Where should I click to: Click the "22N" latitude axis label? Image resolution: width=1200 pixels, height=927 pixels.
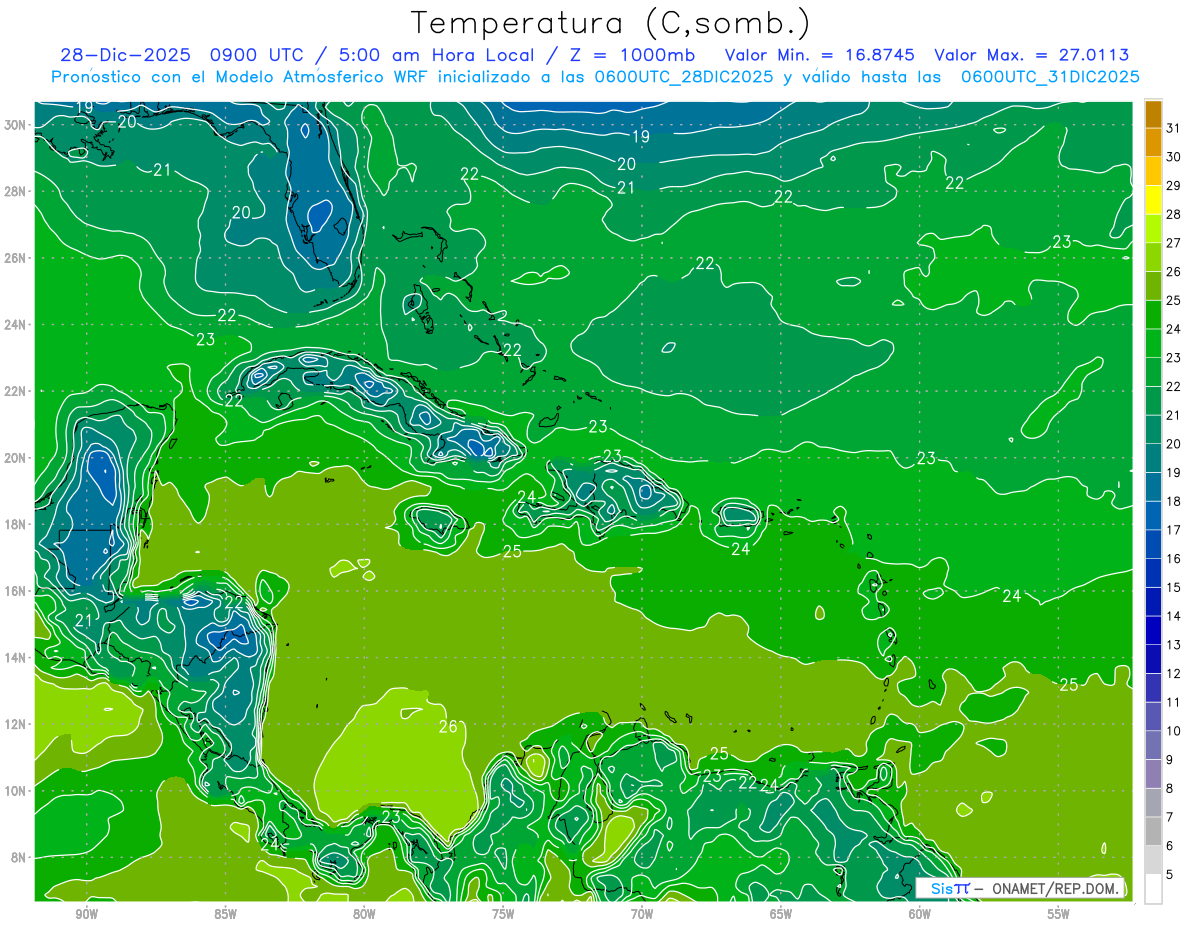coord(16,391)
